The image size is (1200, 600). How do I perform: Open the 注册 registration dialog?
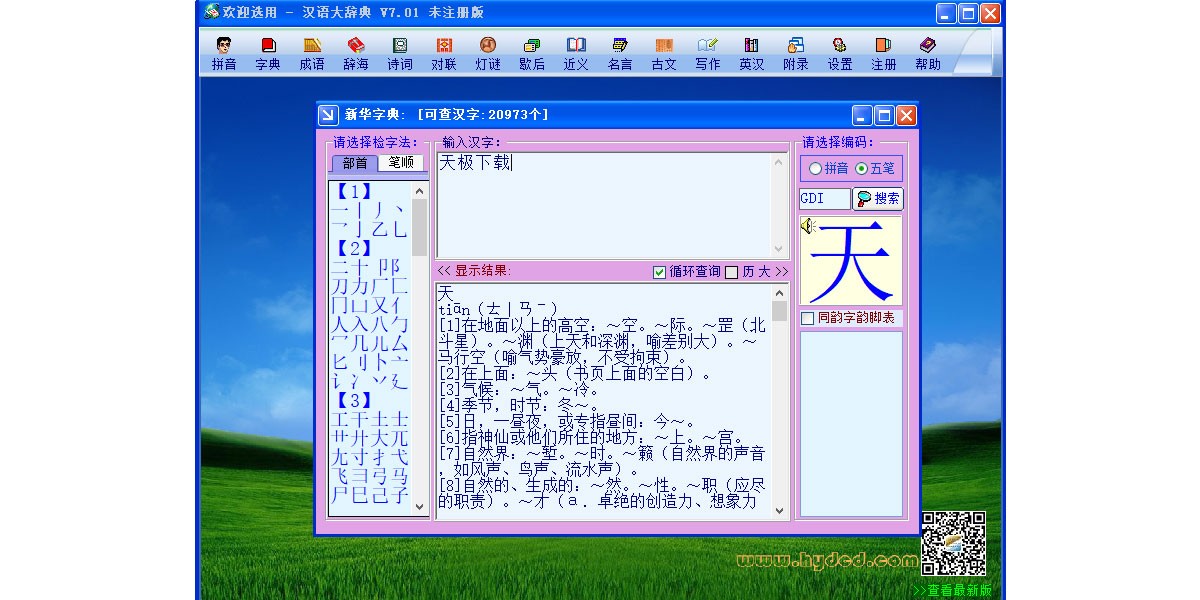coord(884,54)
